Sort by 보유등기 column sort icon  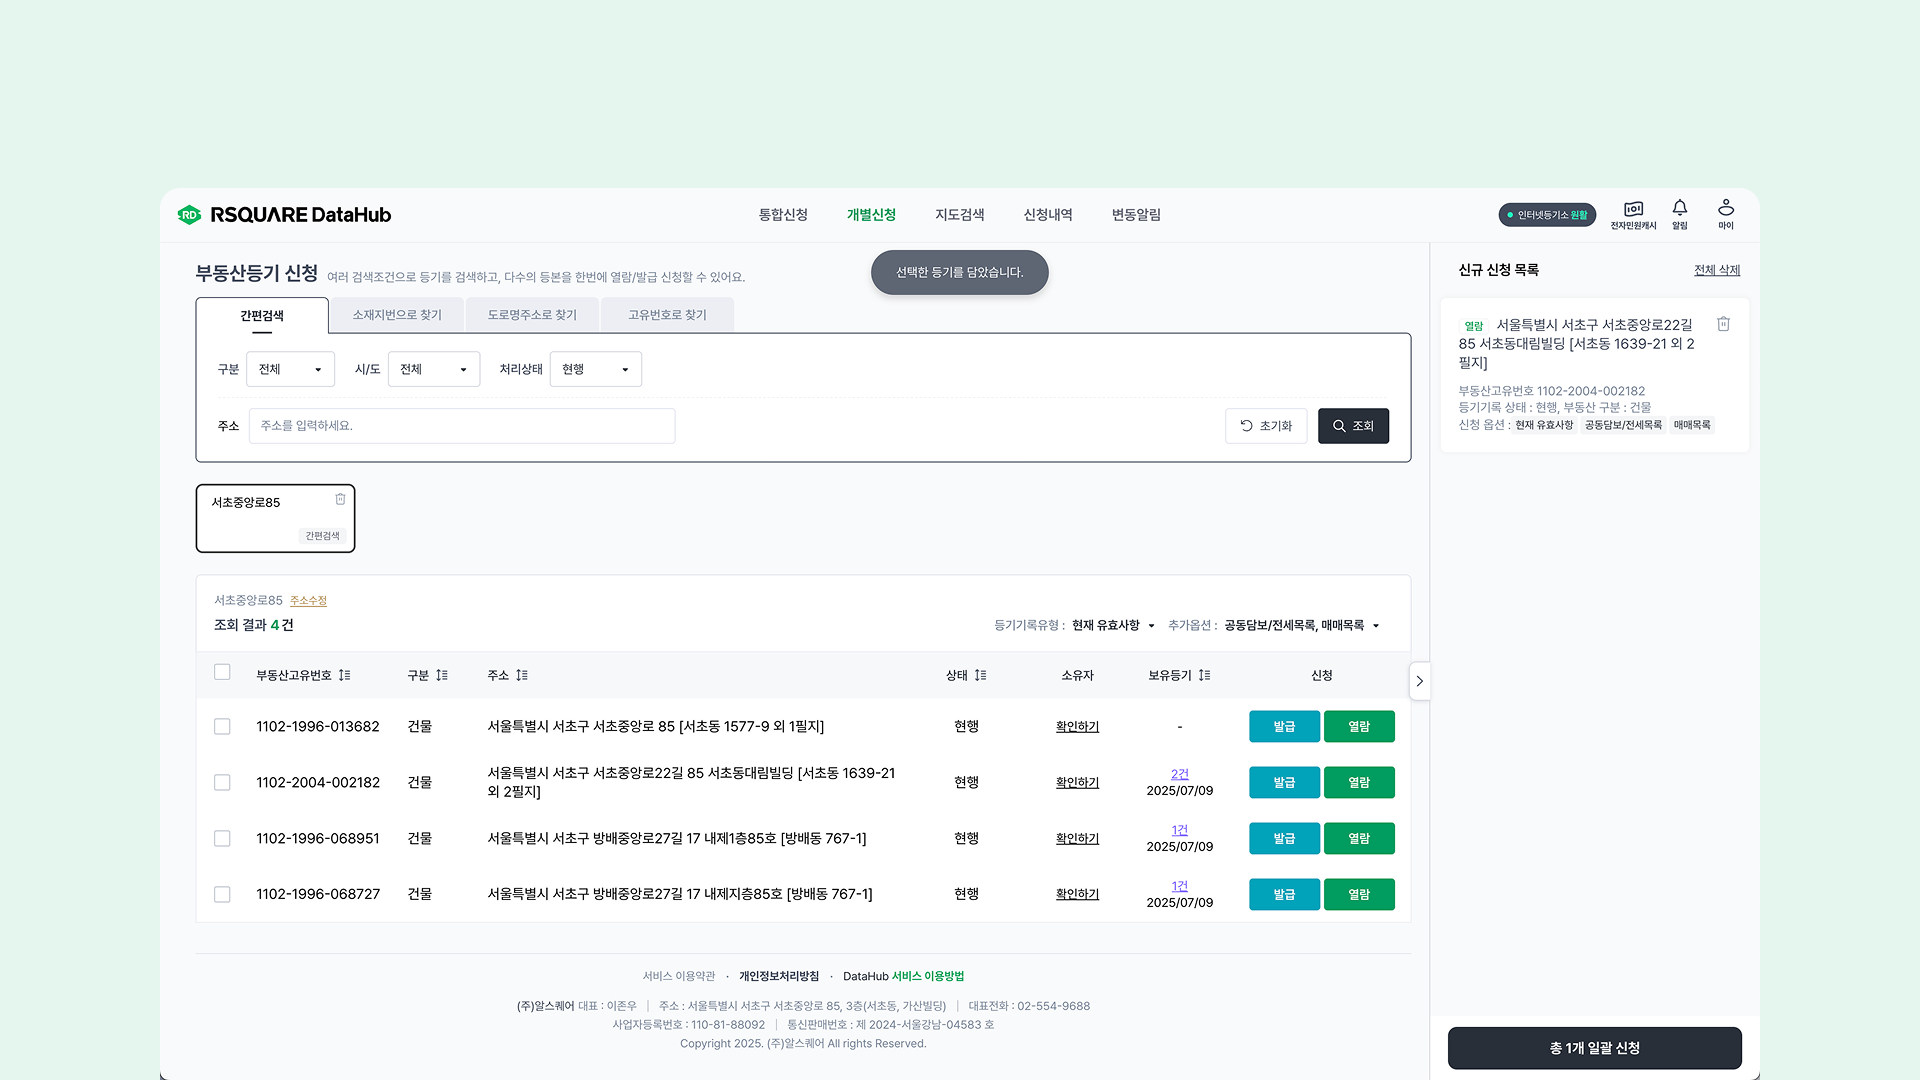point(1205,676)
